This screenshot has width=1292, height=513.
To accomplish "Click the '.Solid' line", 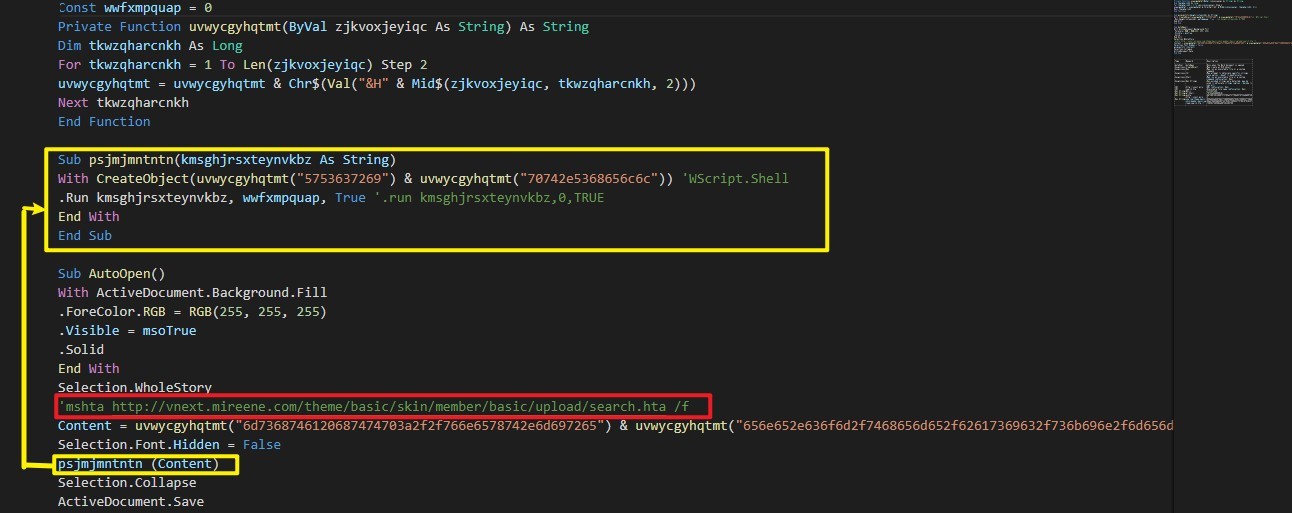I will tap(80, 349).
